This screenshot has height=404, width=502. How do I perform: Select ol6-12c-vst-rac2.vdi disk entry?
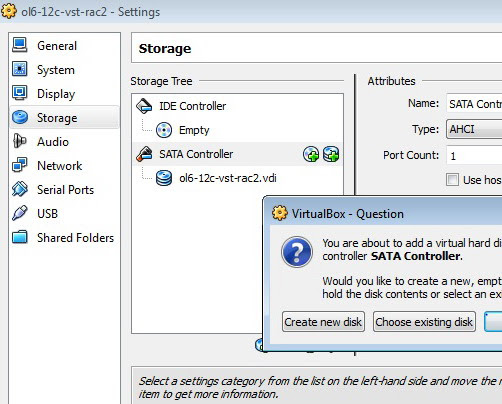[228, 178]
